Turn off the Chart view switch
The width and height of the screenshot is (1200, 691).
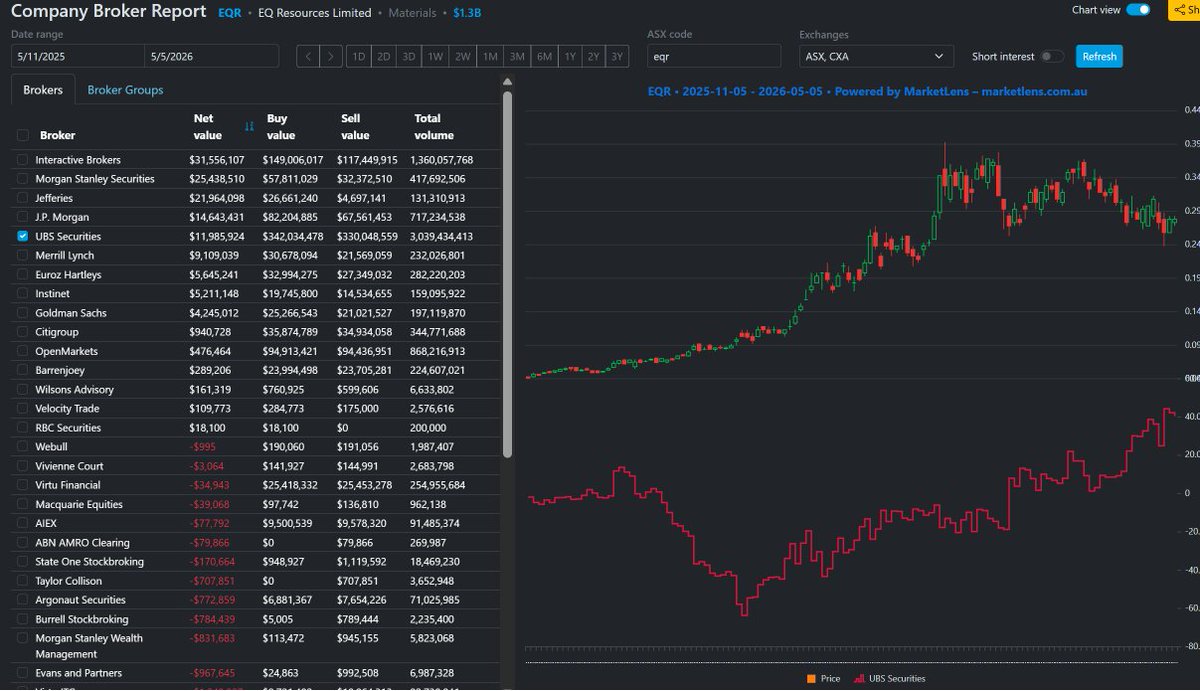tap(1138, 10)
